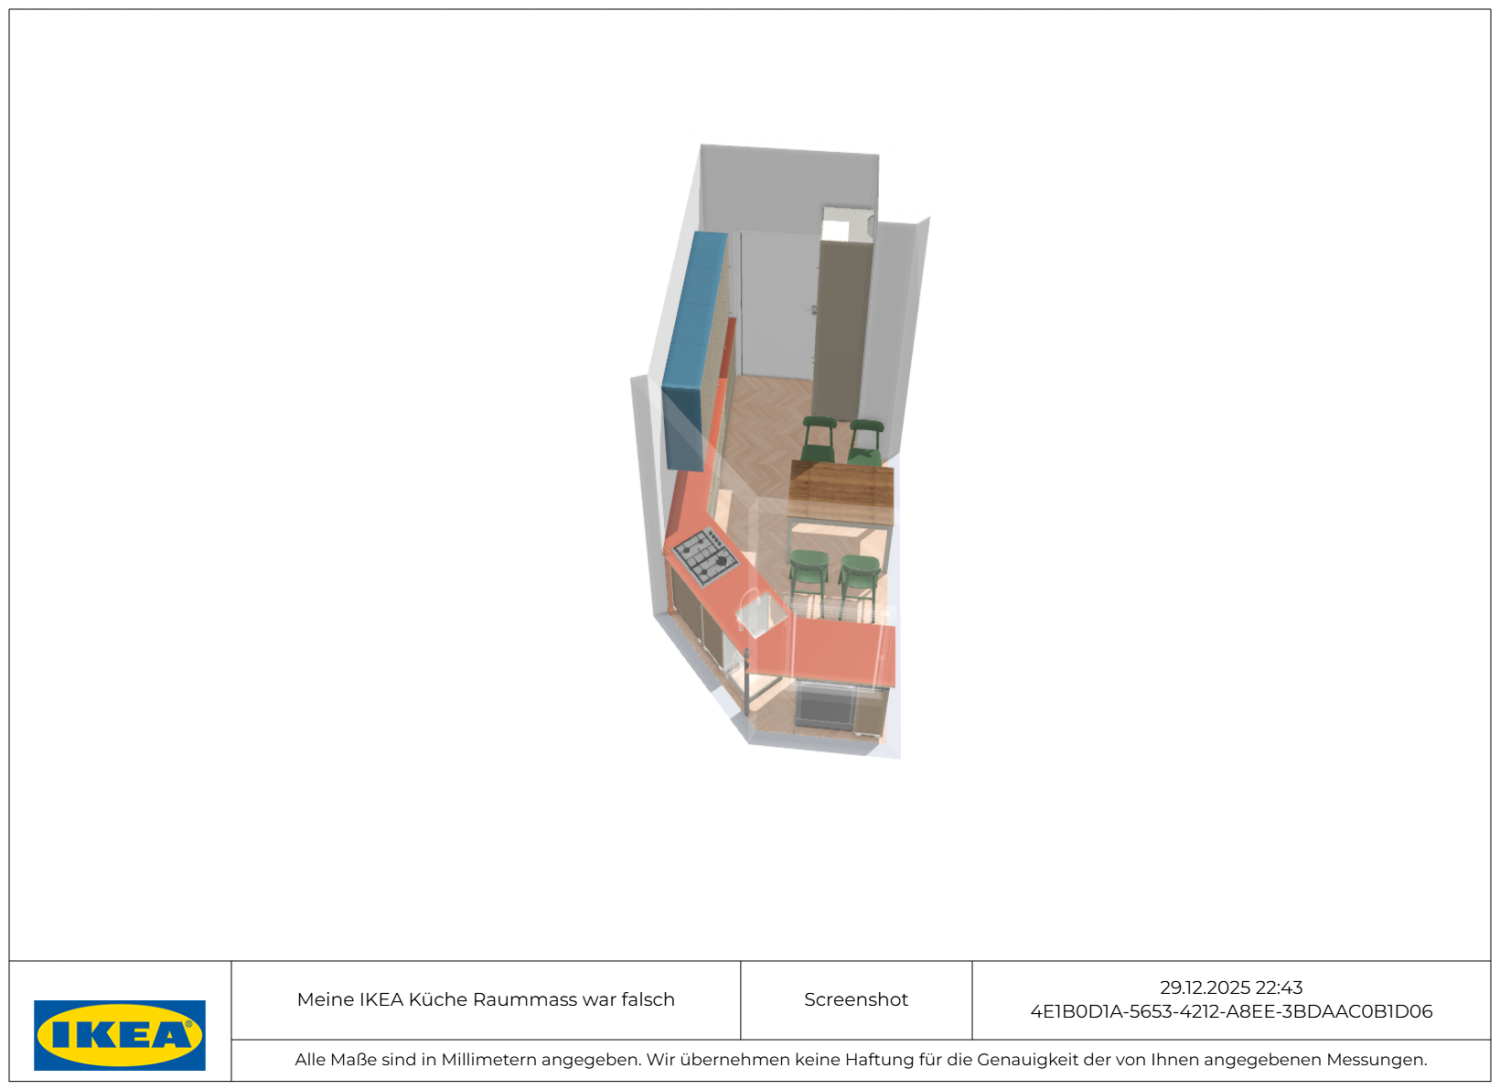Viewport: 1500px width, 1090px height.
Task: Click the millimeter disclaimer text
Action: tap(860, 1060)
